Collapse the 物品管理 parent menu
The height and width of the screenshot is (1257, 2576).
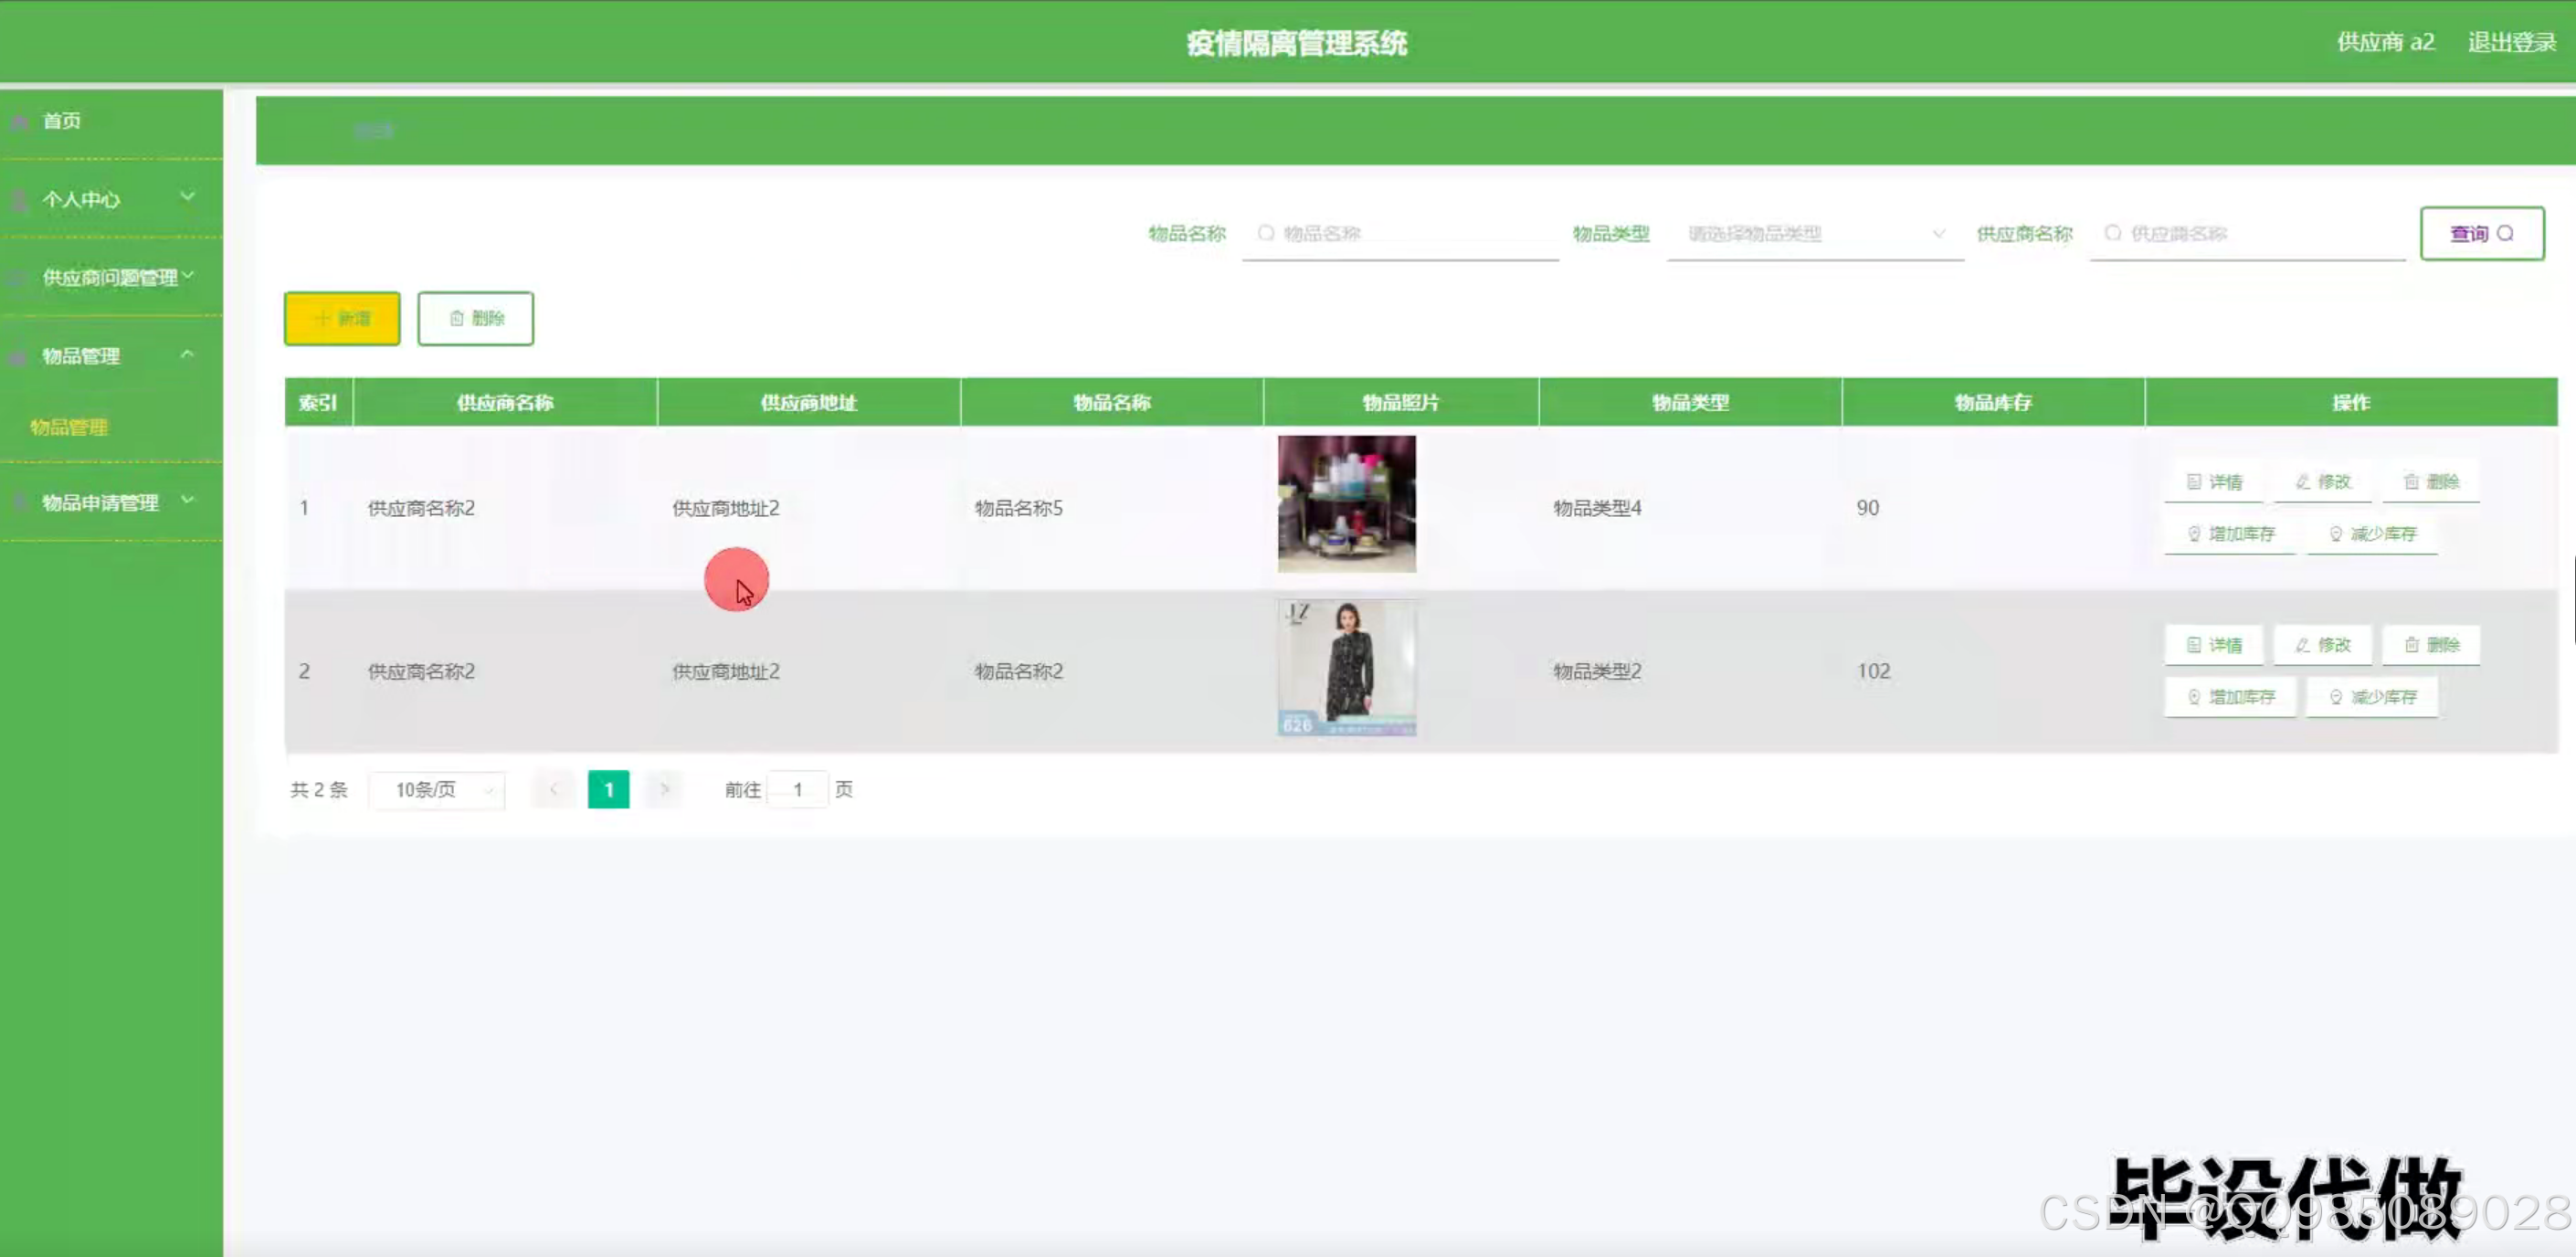[110, 356]
